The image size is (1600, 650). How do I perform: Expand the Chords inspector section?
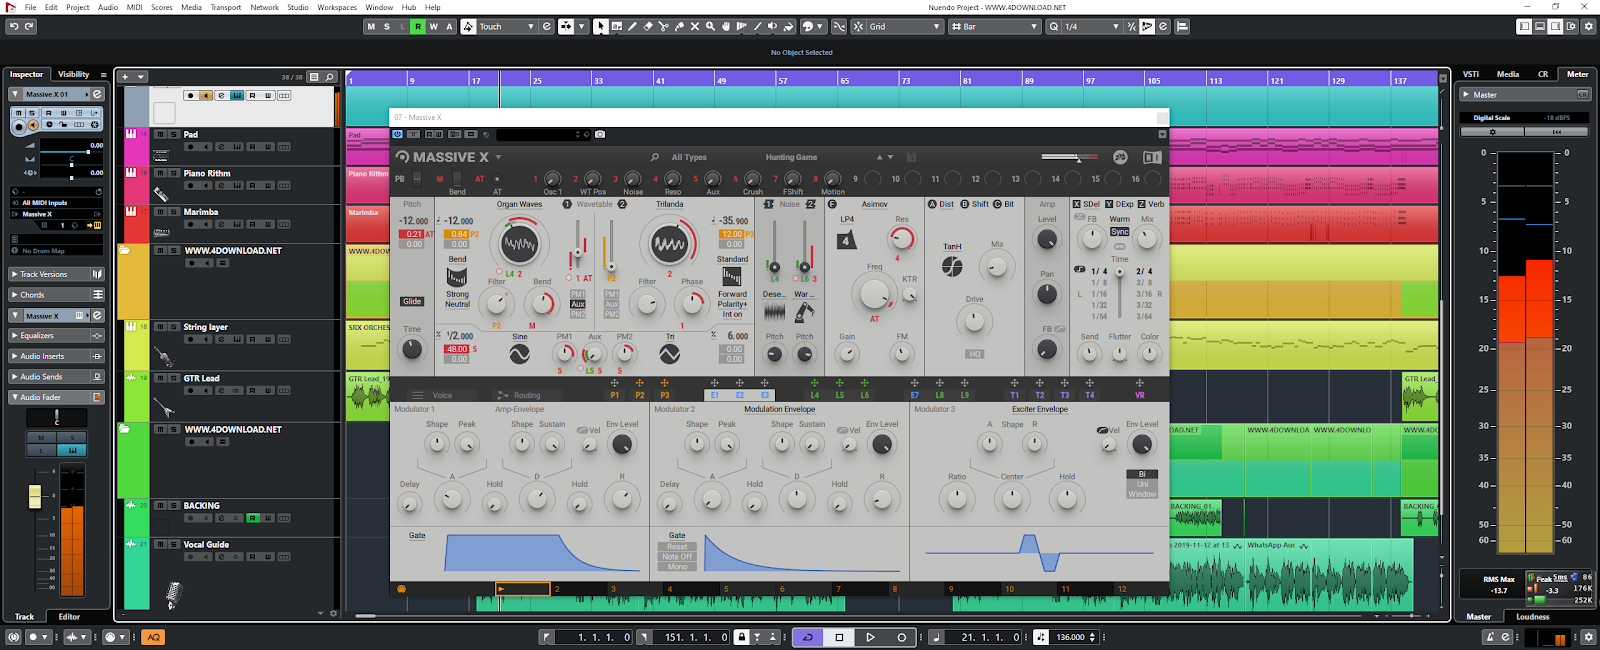[x=56, y=295]
